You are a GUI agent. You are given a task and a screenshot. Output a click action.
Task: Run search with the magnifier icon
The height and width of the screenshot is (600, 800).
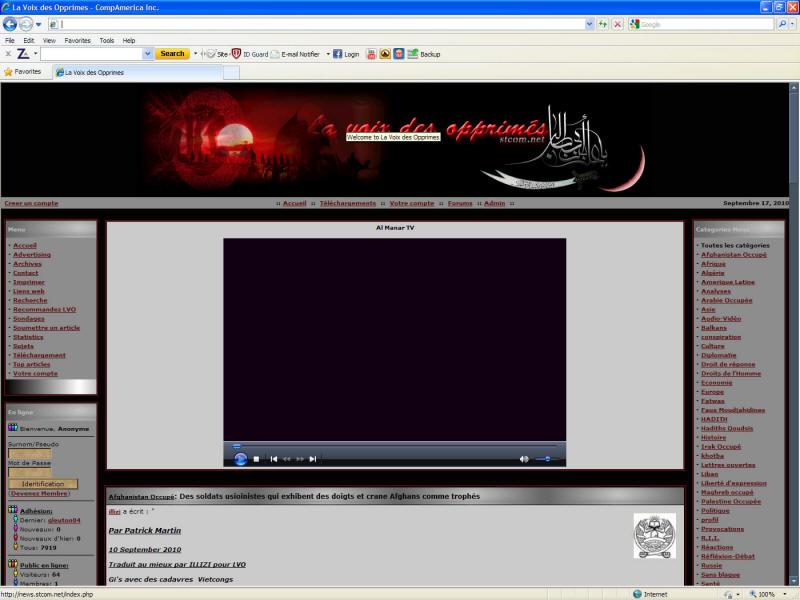pos(782,24)
